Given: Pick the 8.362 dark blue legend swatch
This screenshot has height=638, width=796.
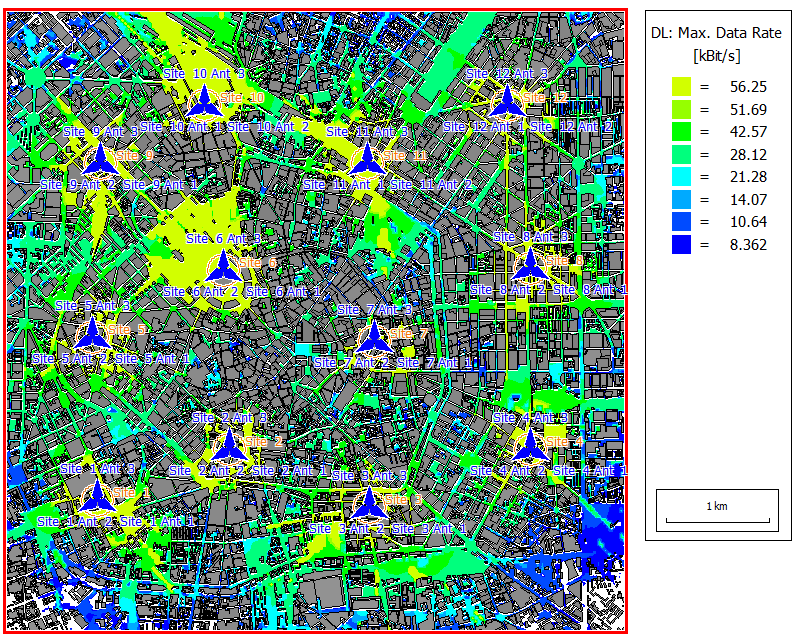Looking at the screenshot, I should (681, 244).
